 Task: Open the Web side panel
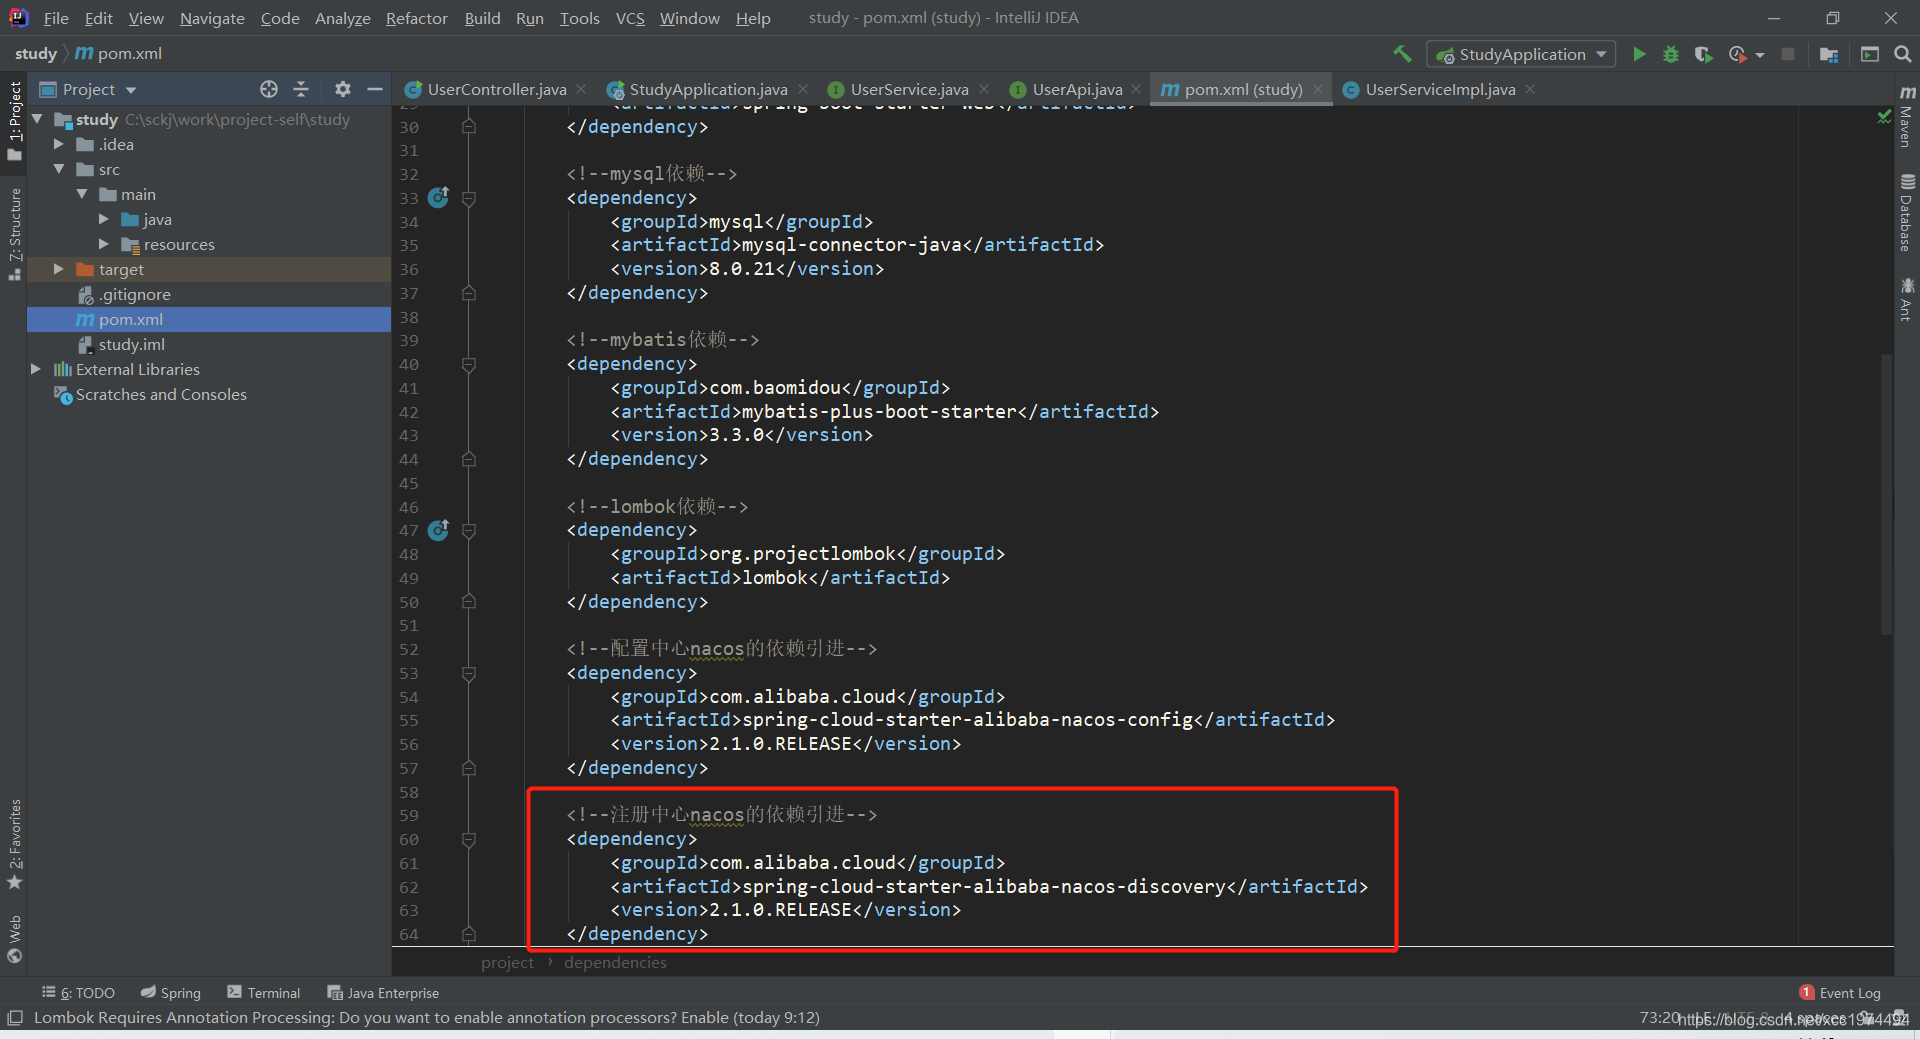14,939
